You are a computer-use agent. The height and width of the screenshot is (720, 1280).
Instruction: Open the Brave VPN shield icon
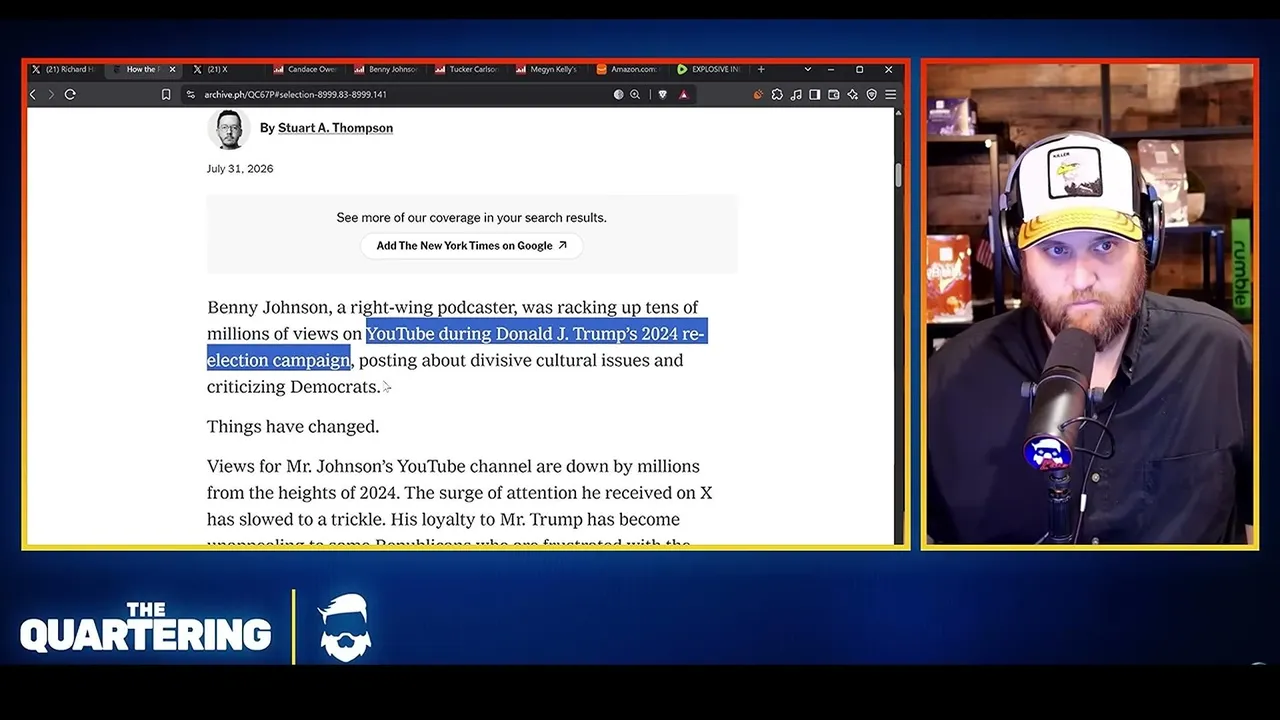pos(871,94)
